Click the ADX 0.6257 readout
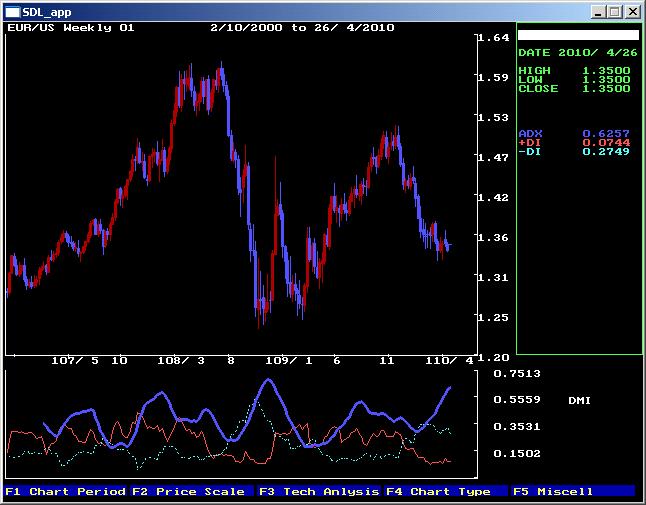Viewport: 646px width, 505px height. coord(574,133)
